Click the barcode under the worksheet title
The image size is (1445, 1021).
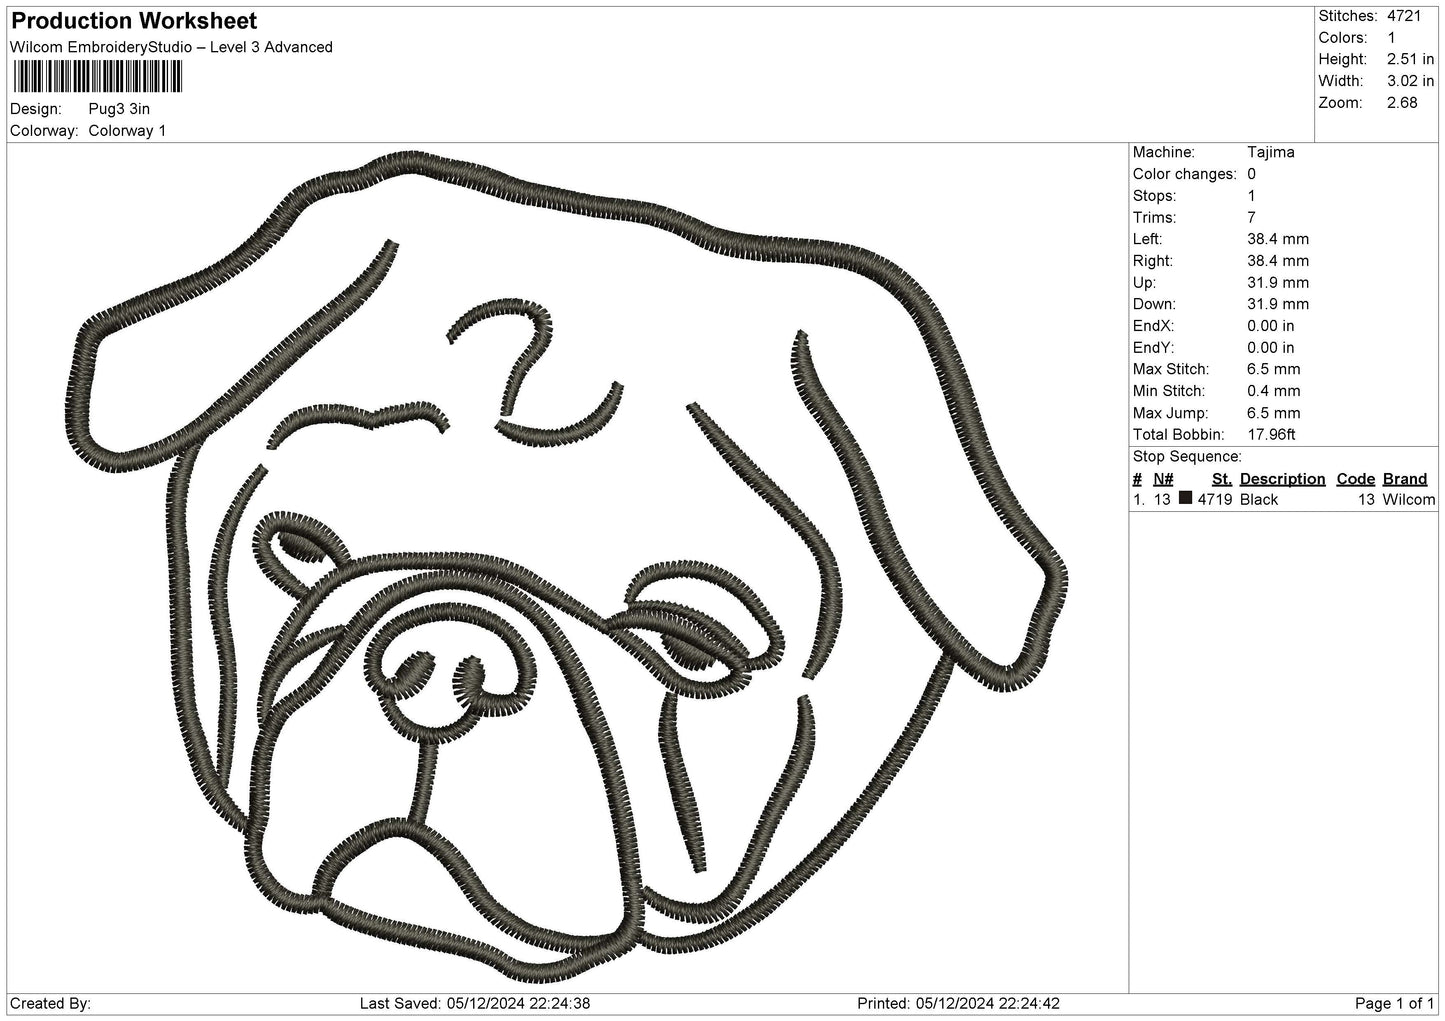pyautogui.click(x=96, y=77)
